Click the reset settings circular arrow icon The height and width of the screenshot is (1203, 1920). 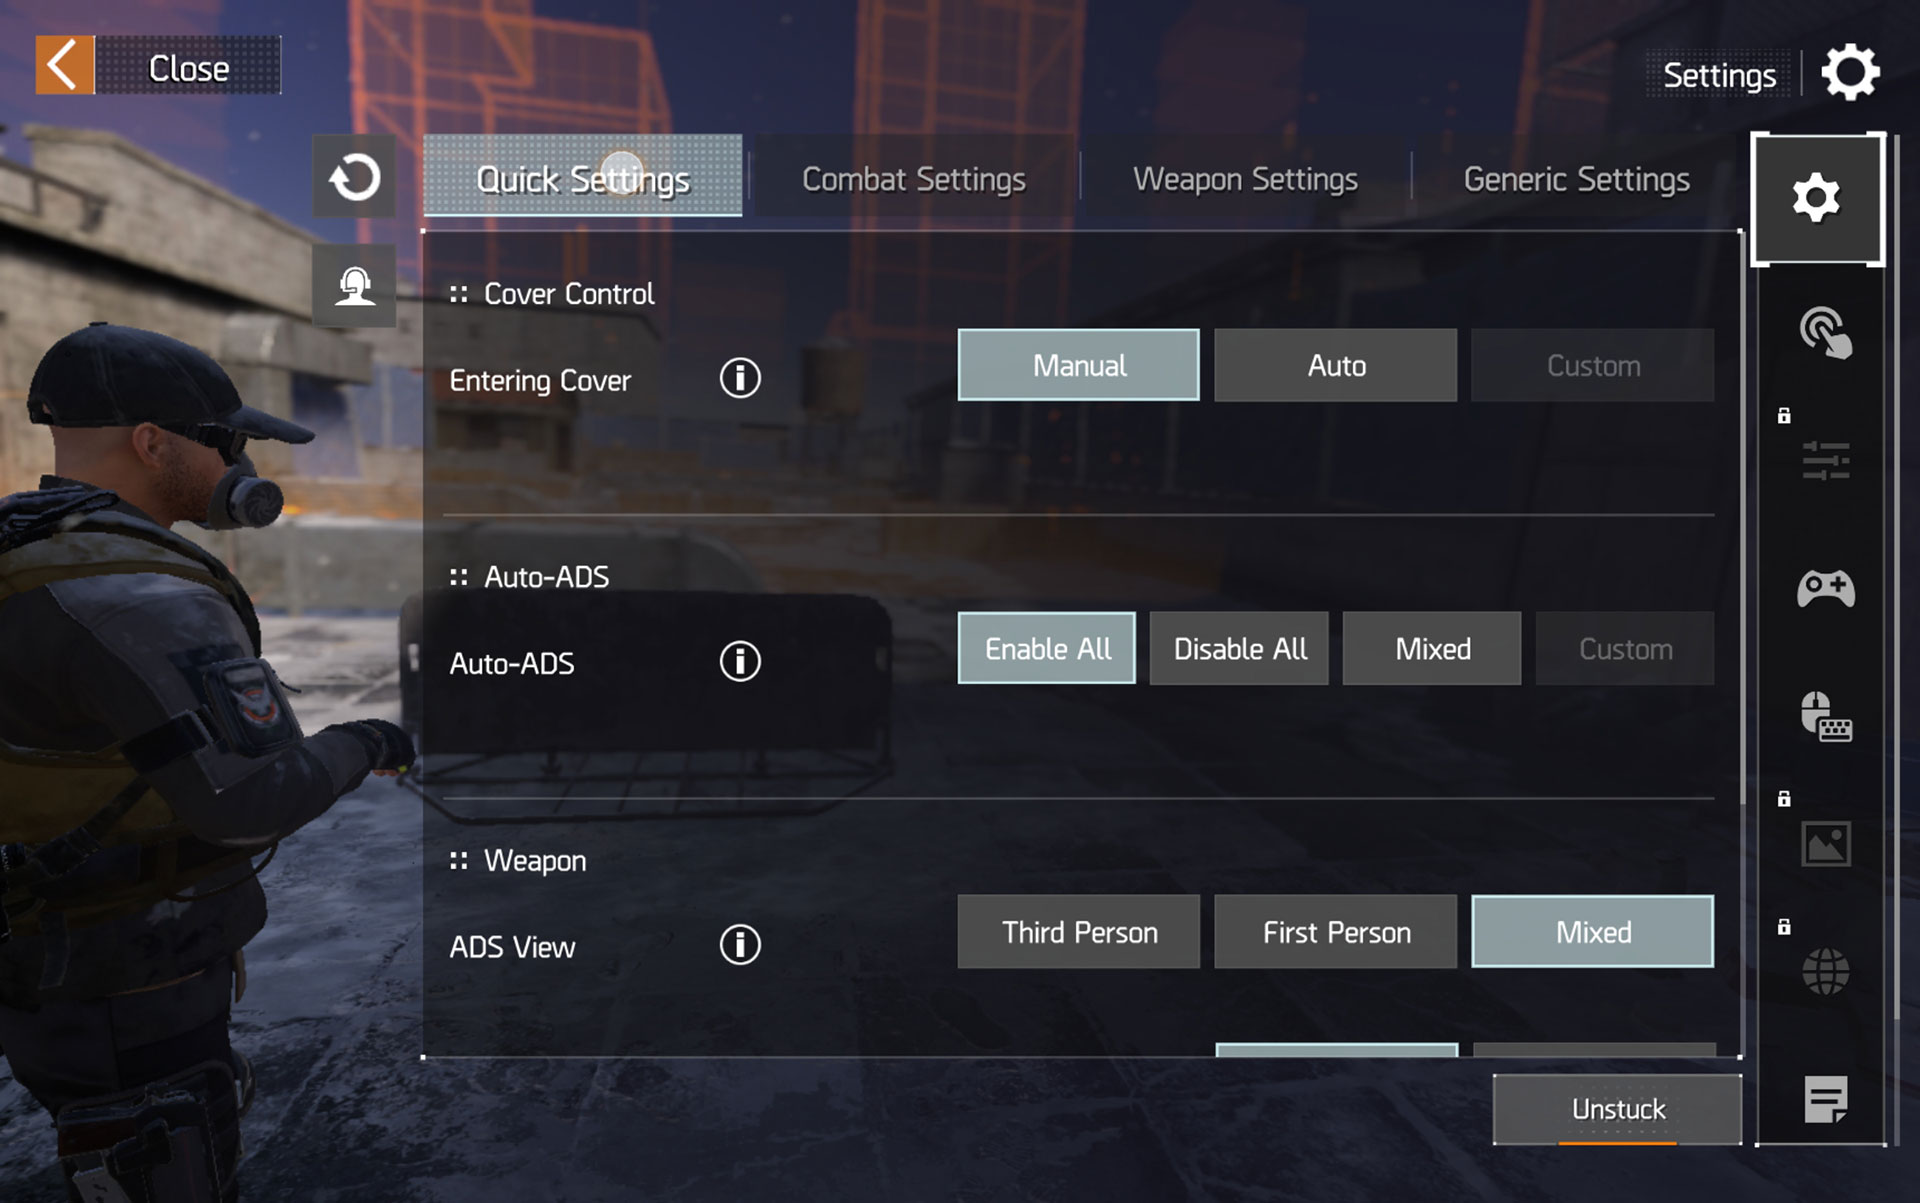point(354,178)
